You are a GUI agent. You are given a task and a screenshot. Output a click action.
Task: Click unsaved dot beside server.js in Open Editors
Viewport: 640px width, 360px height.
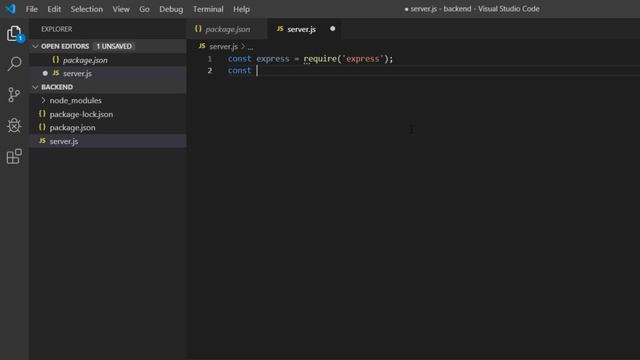(x=45, y=73)
